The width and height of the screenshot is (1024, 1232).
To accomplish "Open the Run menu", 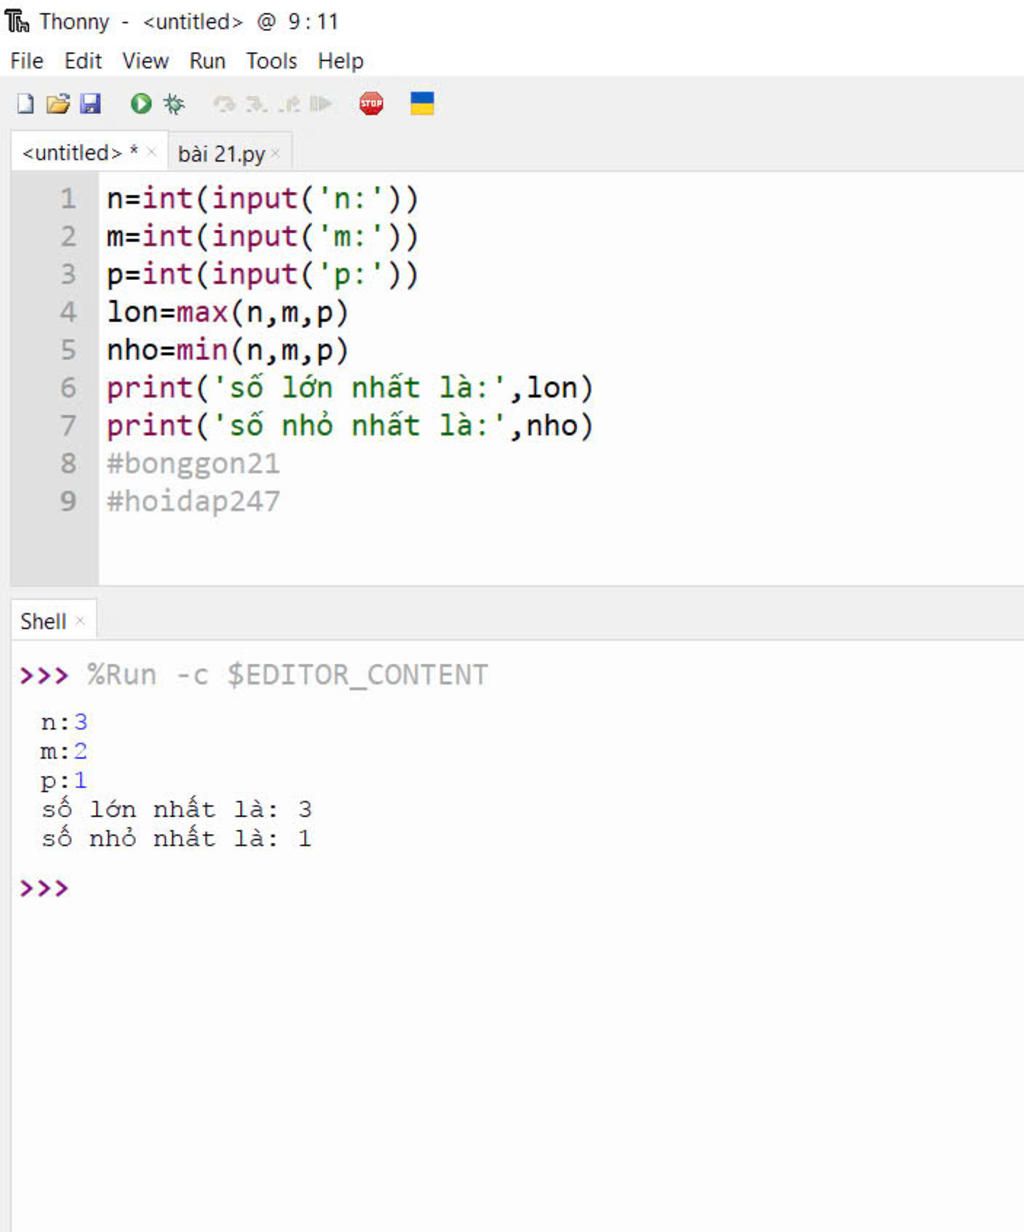I will (x=207, y=61).
